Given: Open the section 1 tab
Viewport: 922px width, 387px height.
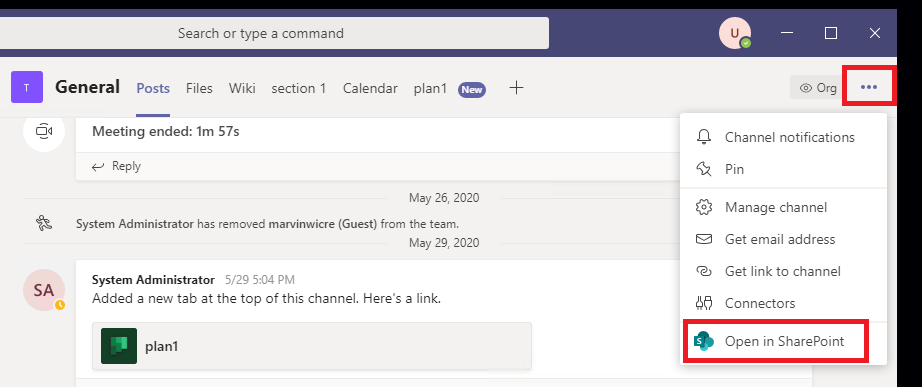Looking at the screenshot, I should (299, 88).
